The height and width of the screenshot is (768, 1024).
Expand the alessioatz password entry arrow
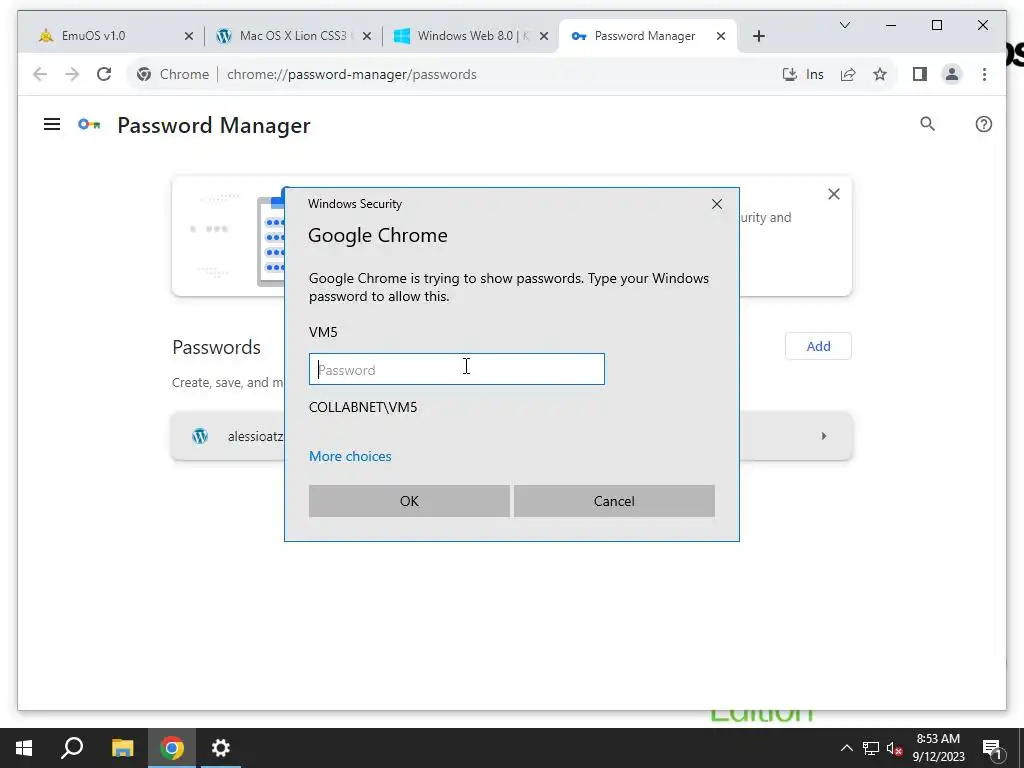tap(824, 436)
